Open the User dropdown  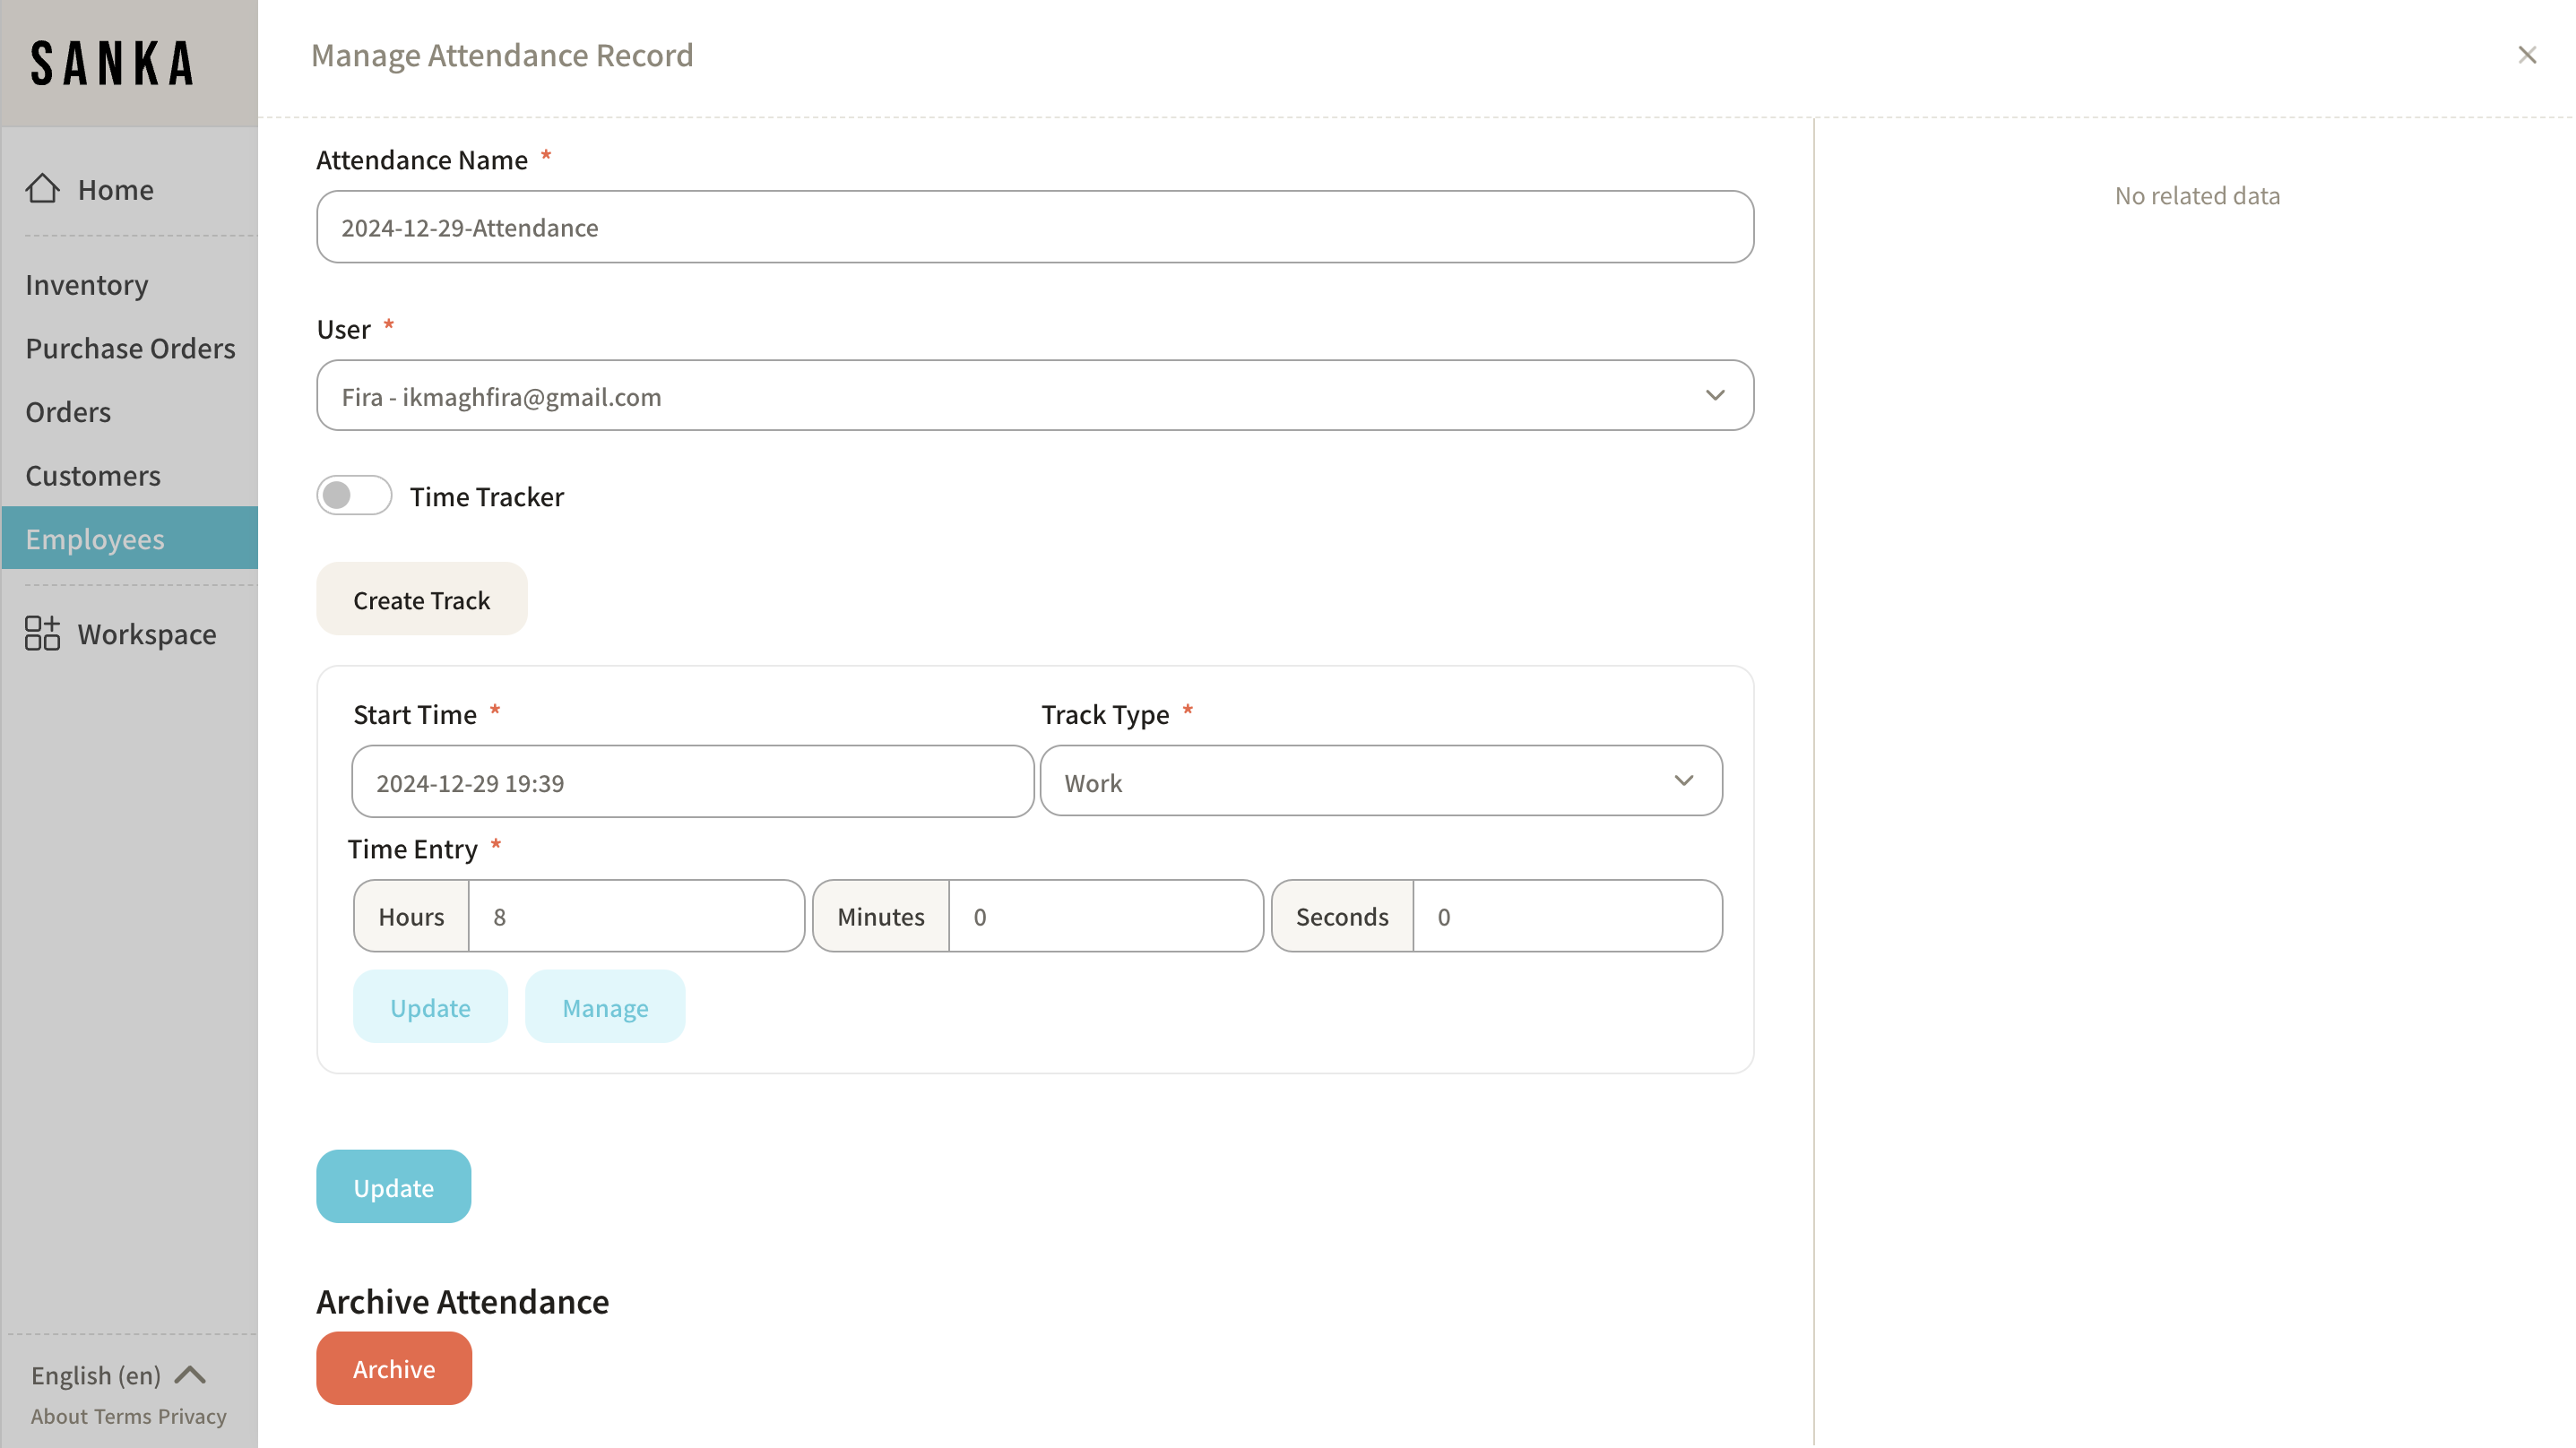pos(1034,396)
